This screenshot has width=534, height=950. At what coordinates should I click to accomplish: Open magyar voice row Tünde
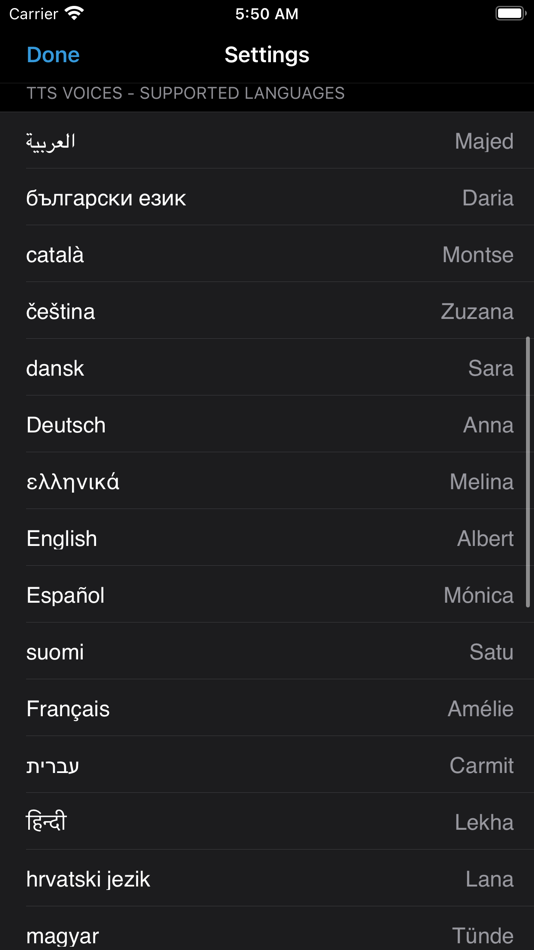[267, 929]
